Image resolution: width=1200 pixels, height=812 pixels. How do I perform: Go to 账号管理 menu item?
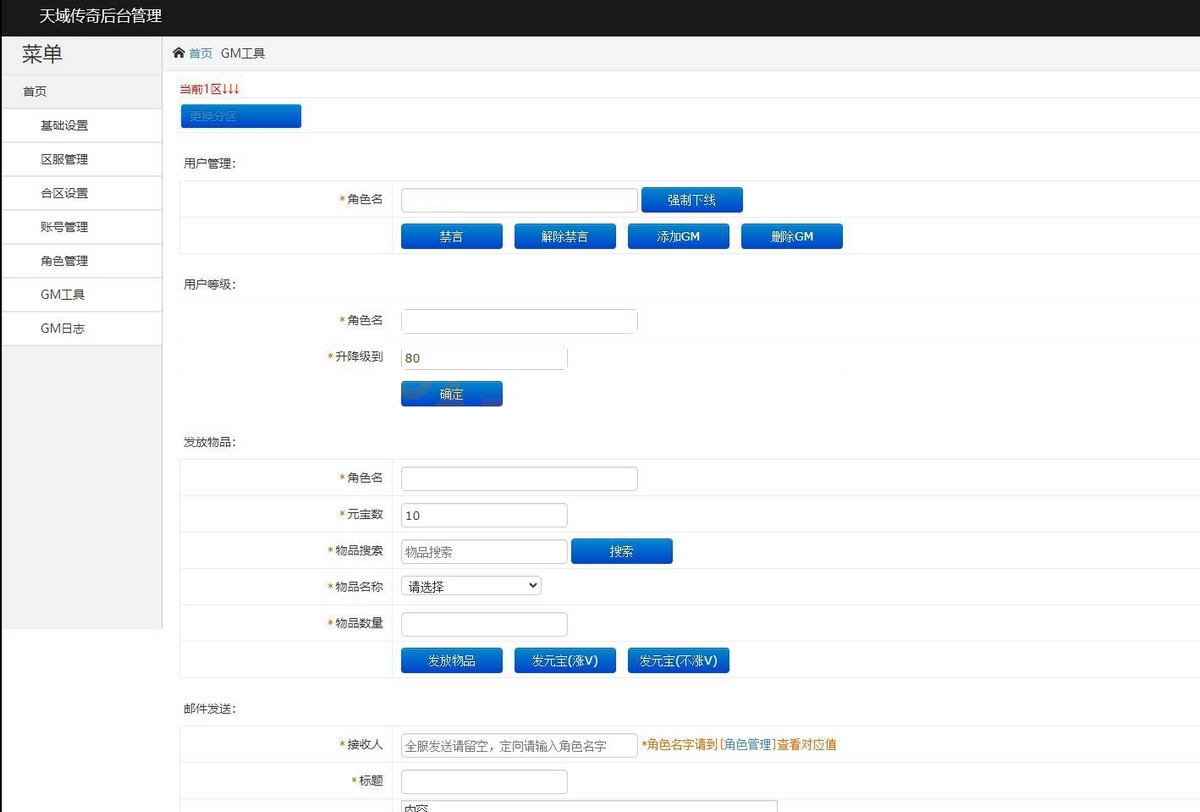(x=64, y=227)
